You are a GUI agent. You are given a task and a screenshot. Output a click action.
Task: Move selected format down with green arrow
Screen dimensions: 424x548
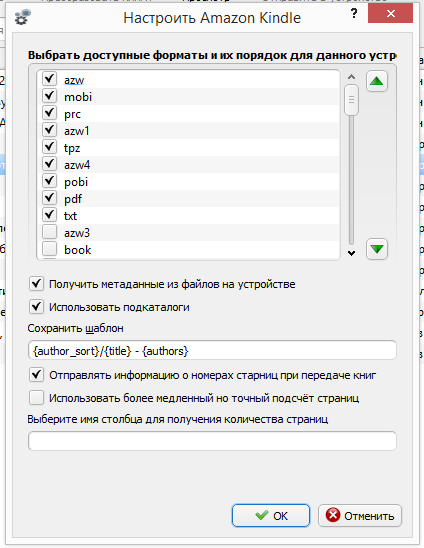[376, 249]
